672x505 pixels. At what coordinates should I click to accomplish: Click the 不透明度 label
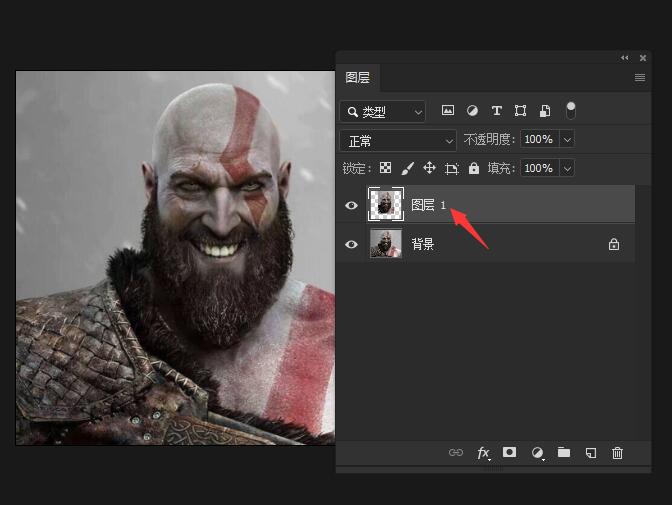click(x=489, y=139)
